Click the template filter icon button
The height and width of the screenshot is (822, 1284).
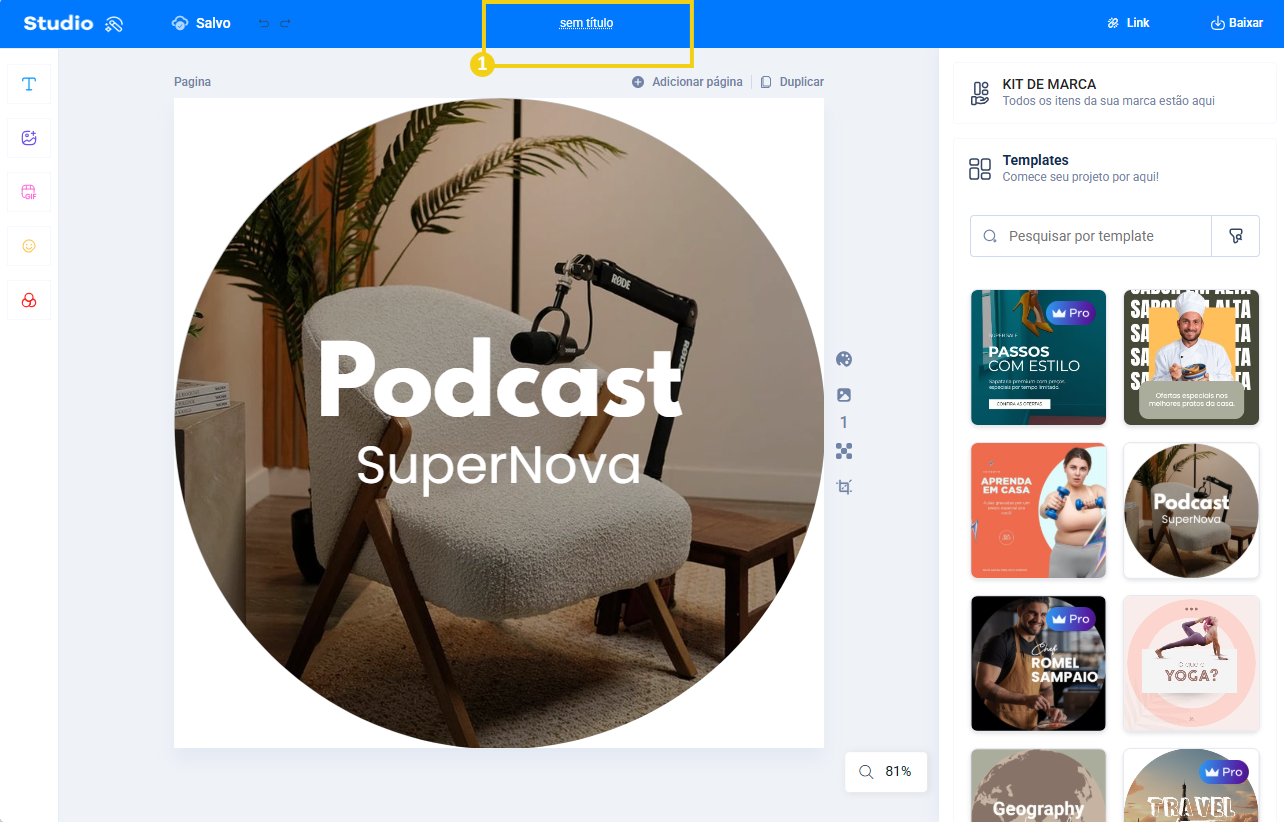1236,236
